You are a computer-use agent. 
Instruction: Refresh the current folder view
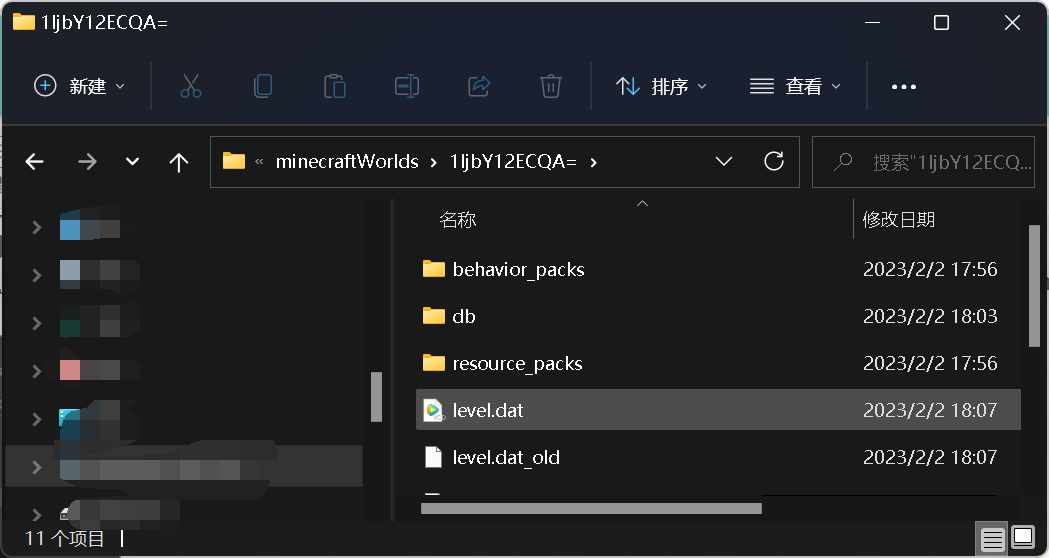[774, 161]
